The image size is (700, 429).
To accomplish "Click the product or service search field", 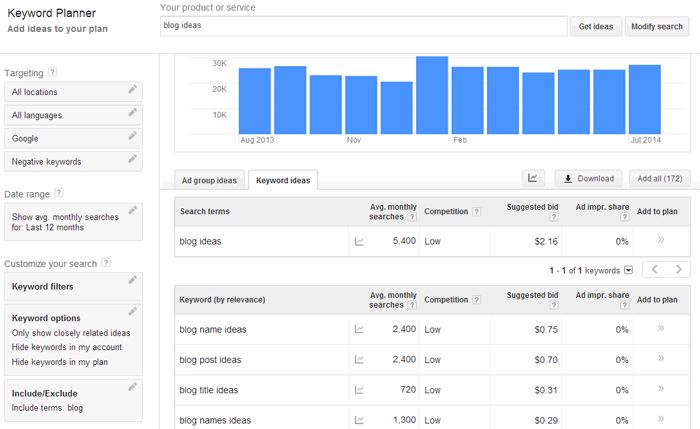I will coord(363,26).
